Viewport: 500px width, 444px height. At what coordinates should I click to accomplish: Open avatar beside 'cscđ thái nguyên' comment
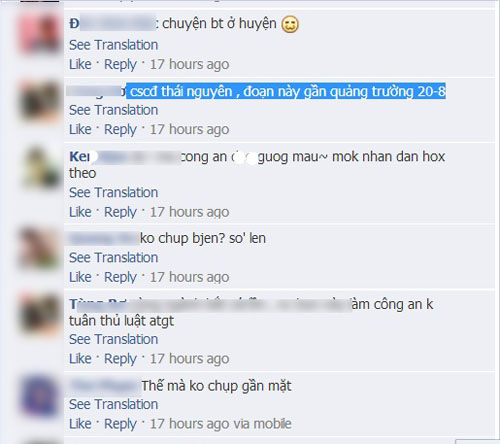point(40,102)
